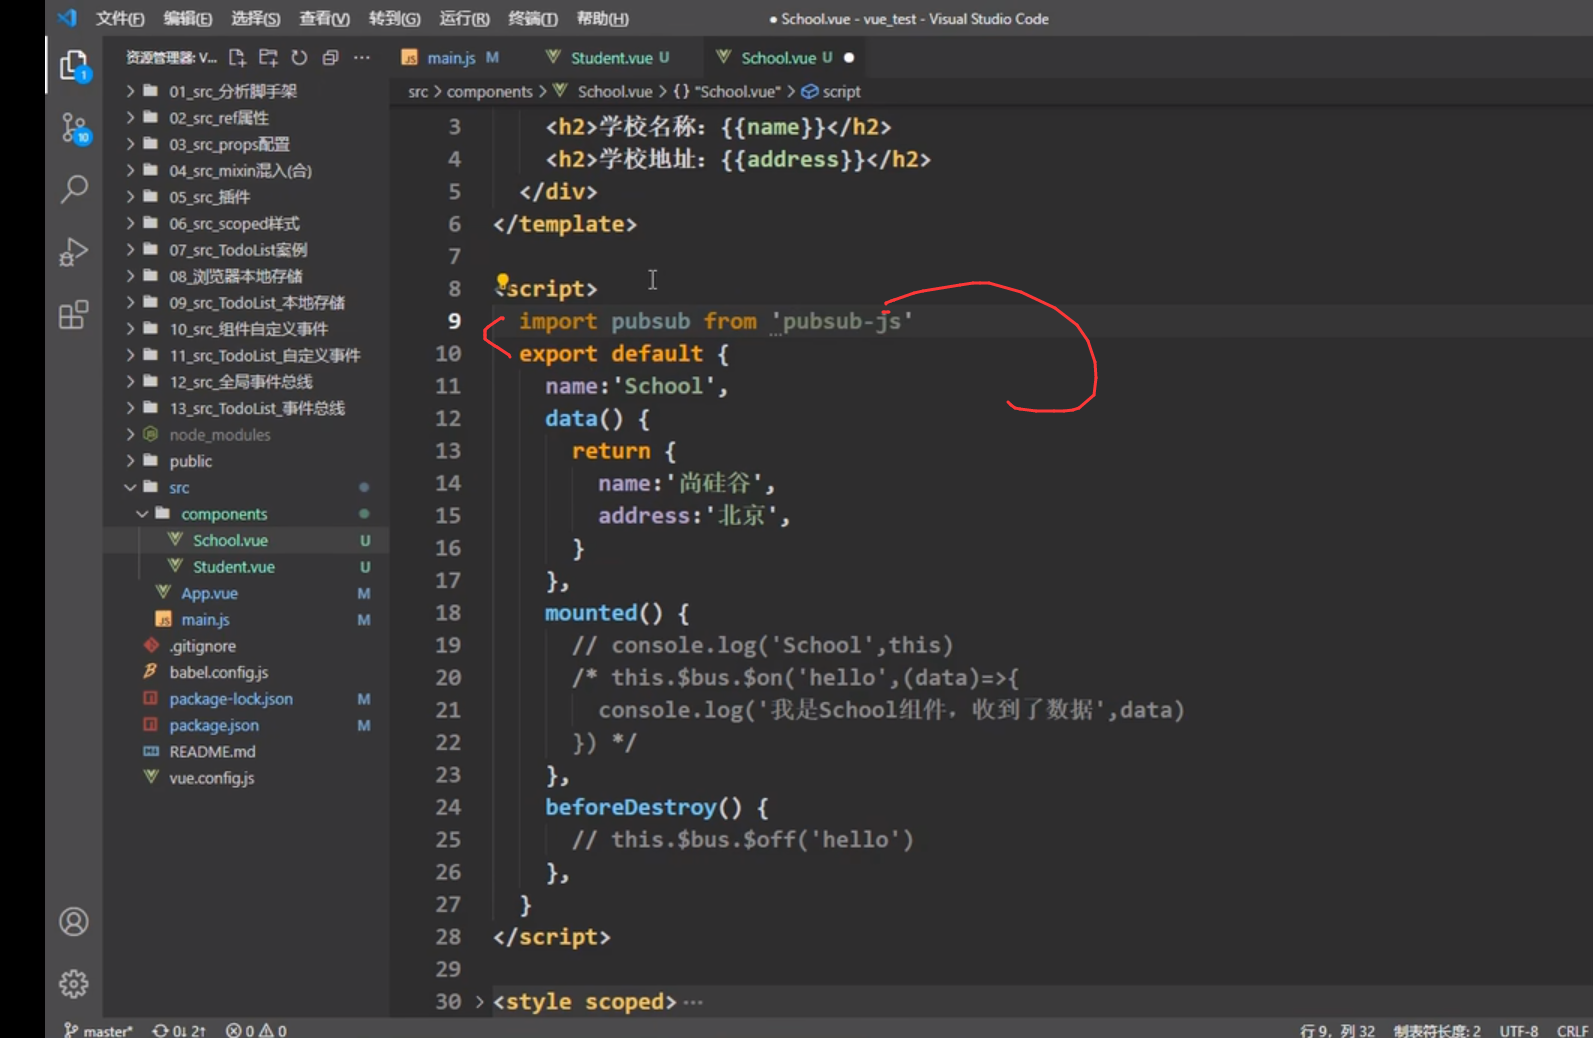Image resolution: width=1593 pixels, height=1038 pixels.
Task: Open the 文件(F) menu
Action: (120, 19)
